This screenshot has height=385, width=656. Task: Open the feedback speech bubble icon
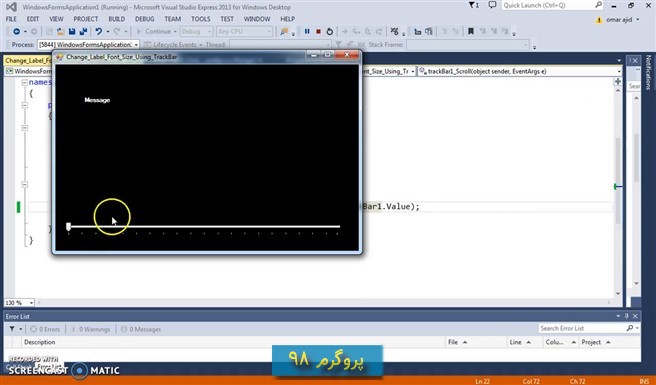[x=492, y=5]
